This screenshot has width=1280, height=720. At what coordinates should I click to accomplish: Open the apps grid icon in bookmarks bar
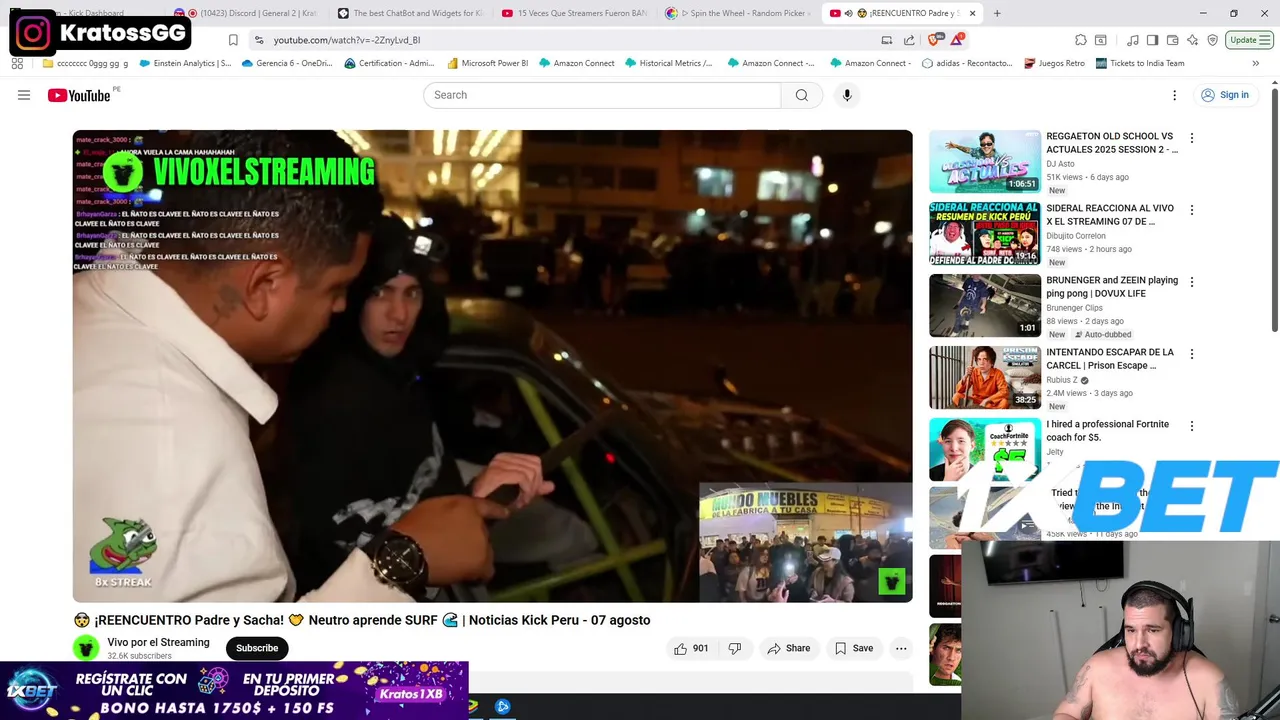(17, 63)
